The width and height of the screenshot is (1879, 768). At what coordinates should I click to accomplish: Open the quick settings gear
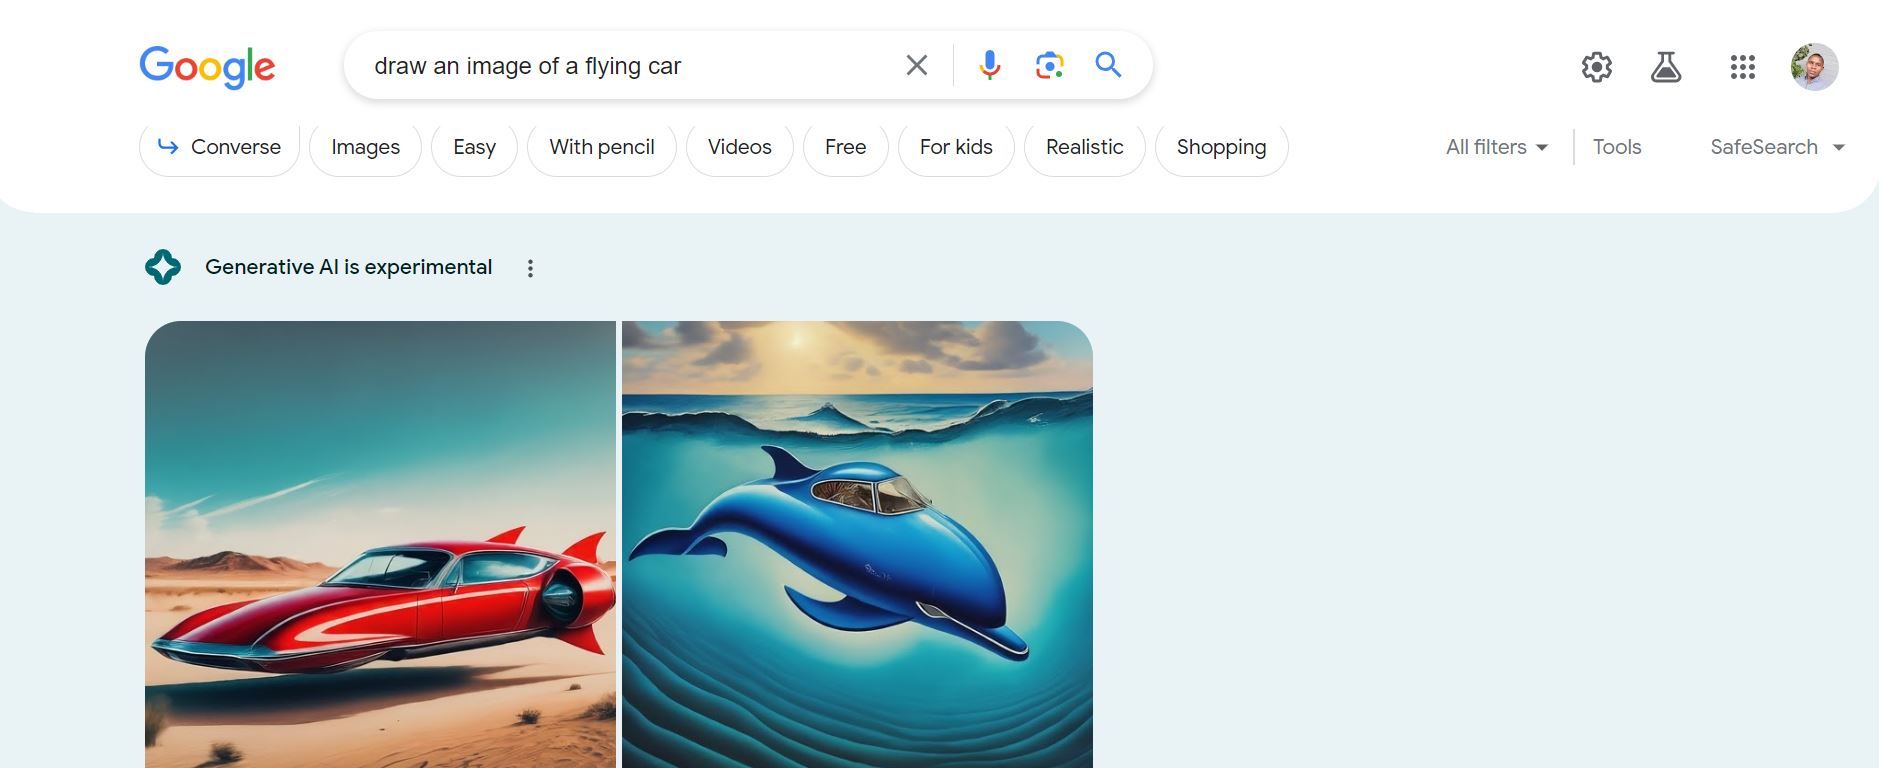pyautogui.click(x=1596, y=67)
